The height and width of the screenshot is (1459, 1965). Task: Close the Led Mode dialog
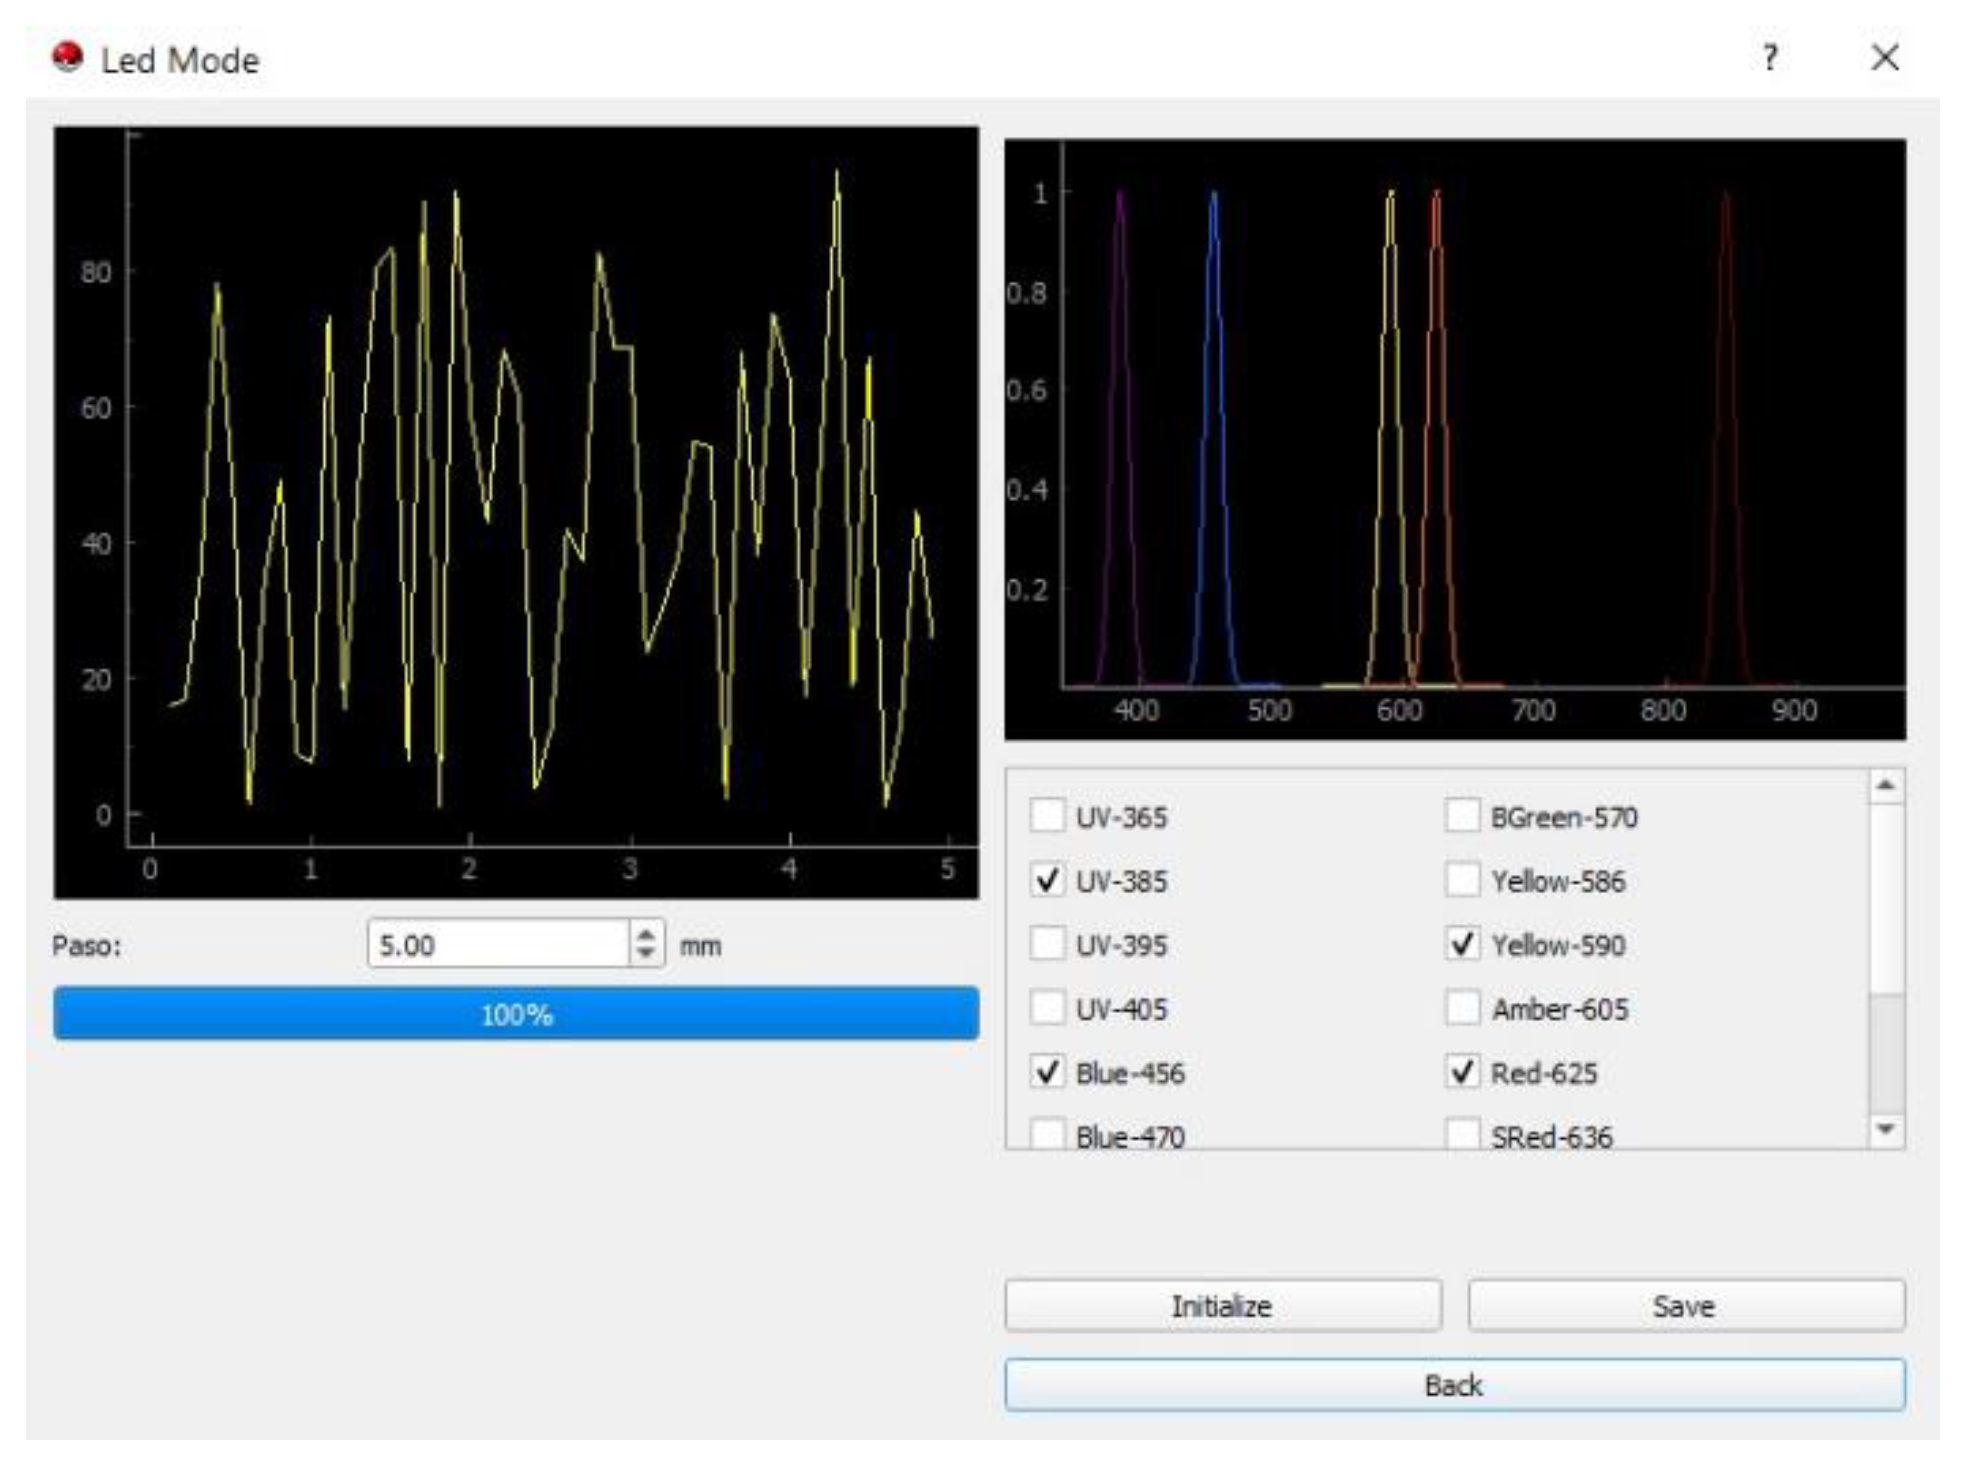[x=1884, y=58]
